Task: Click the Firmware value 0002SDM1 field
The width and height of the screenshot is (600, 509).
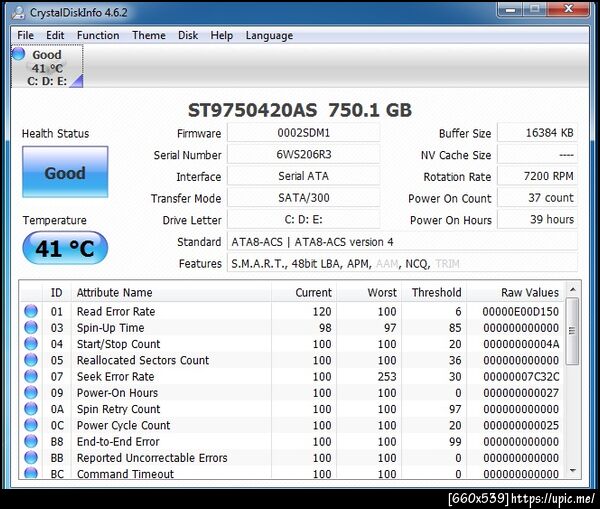Action: click(303, 133)
